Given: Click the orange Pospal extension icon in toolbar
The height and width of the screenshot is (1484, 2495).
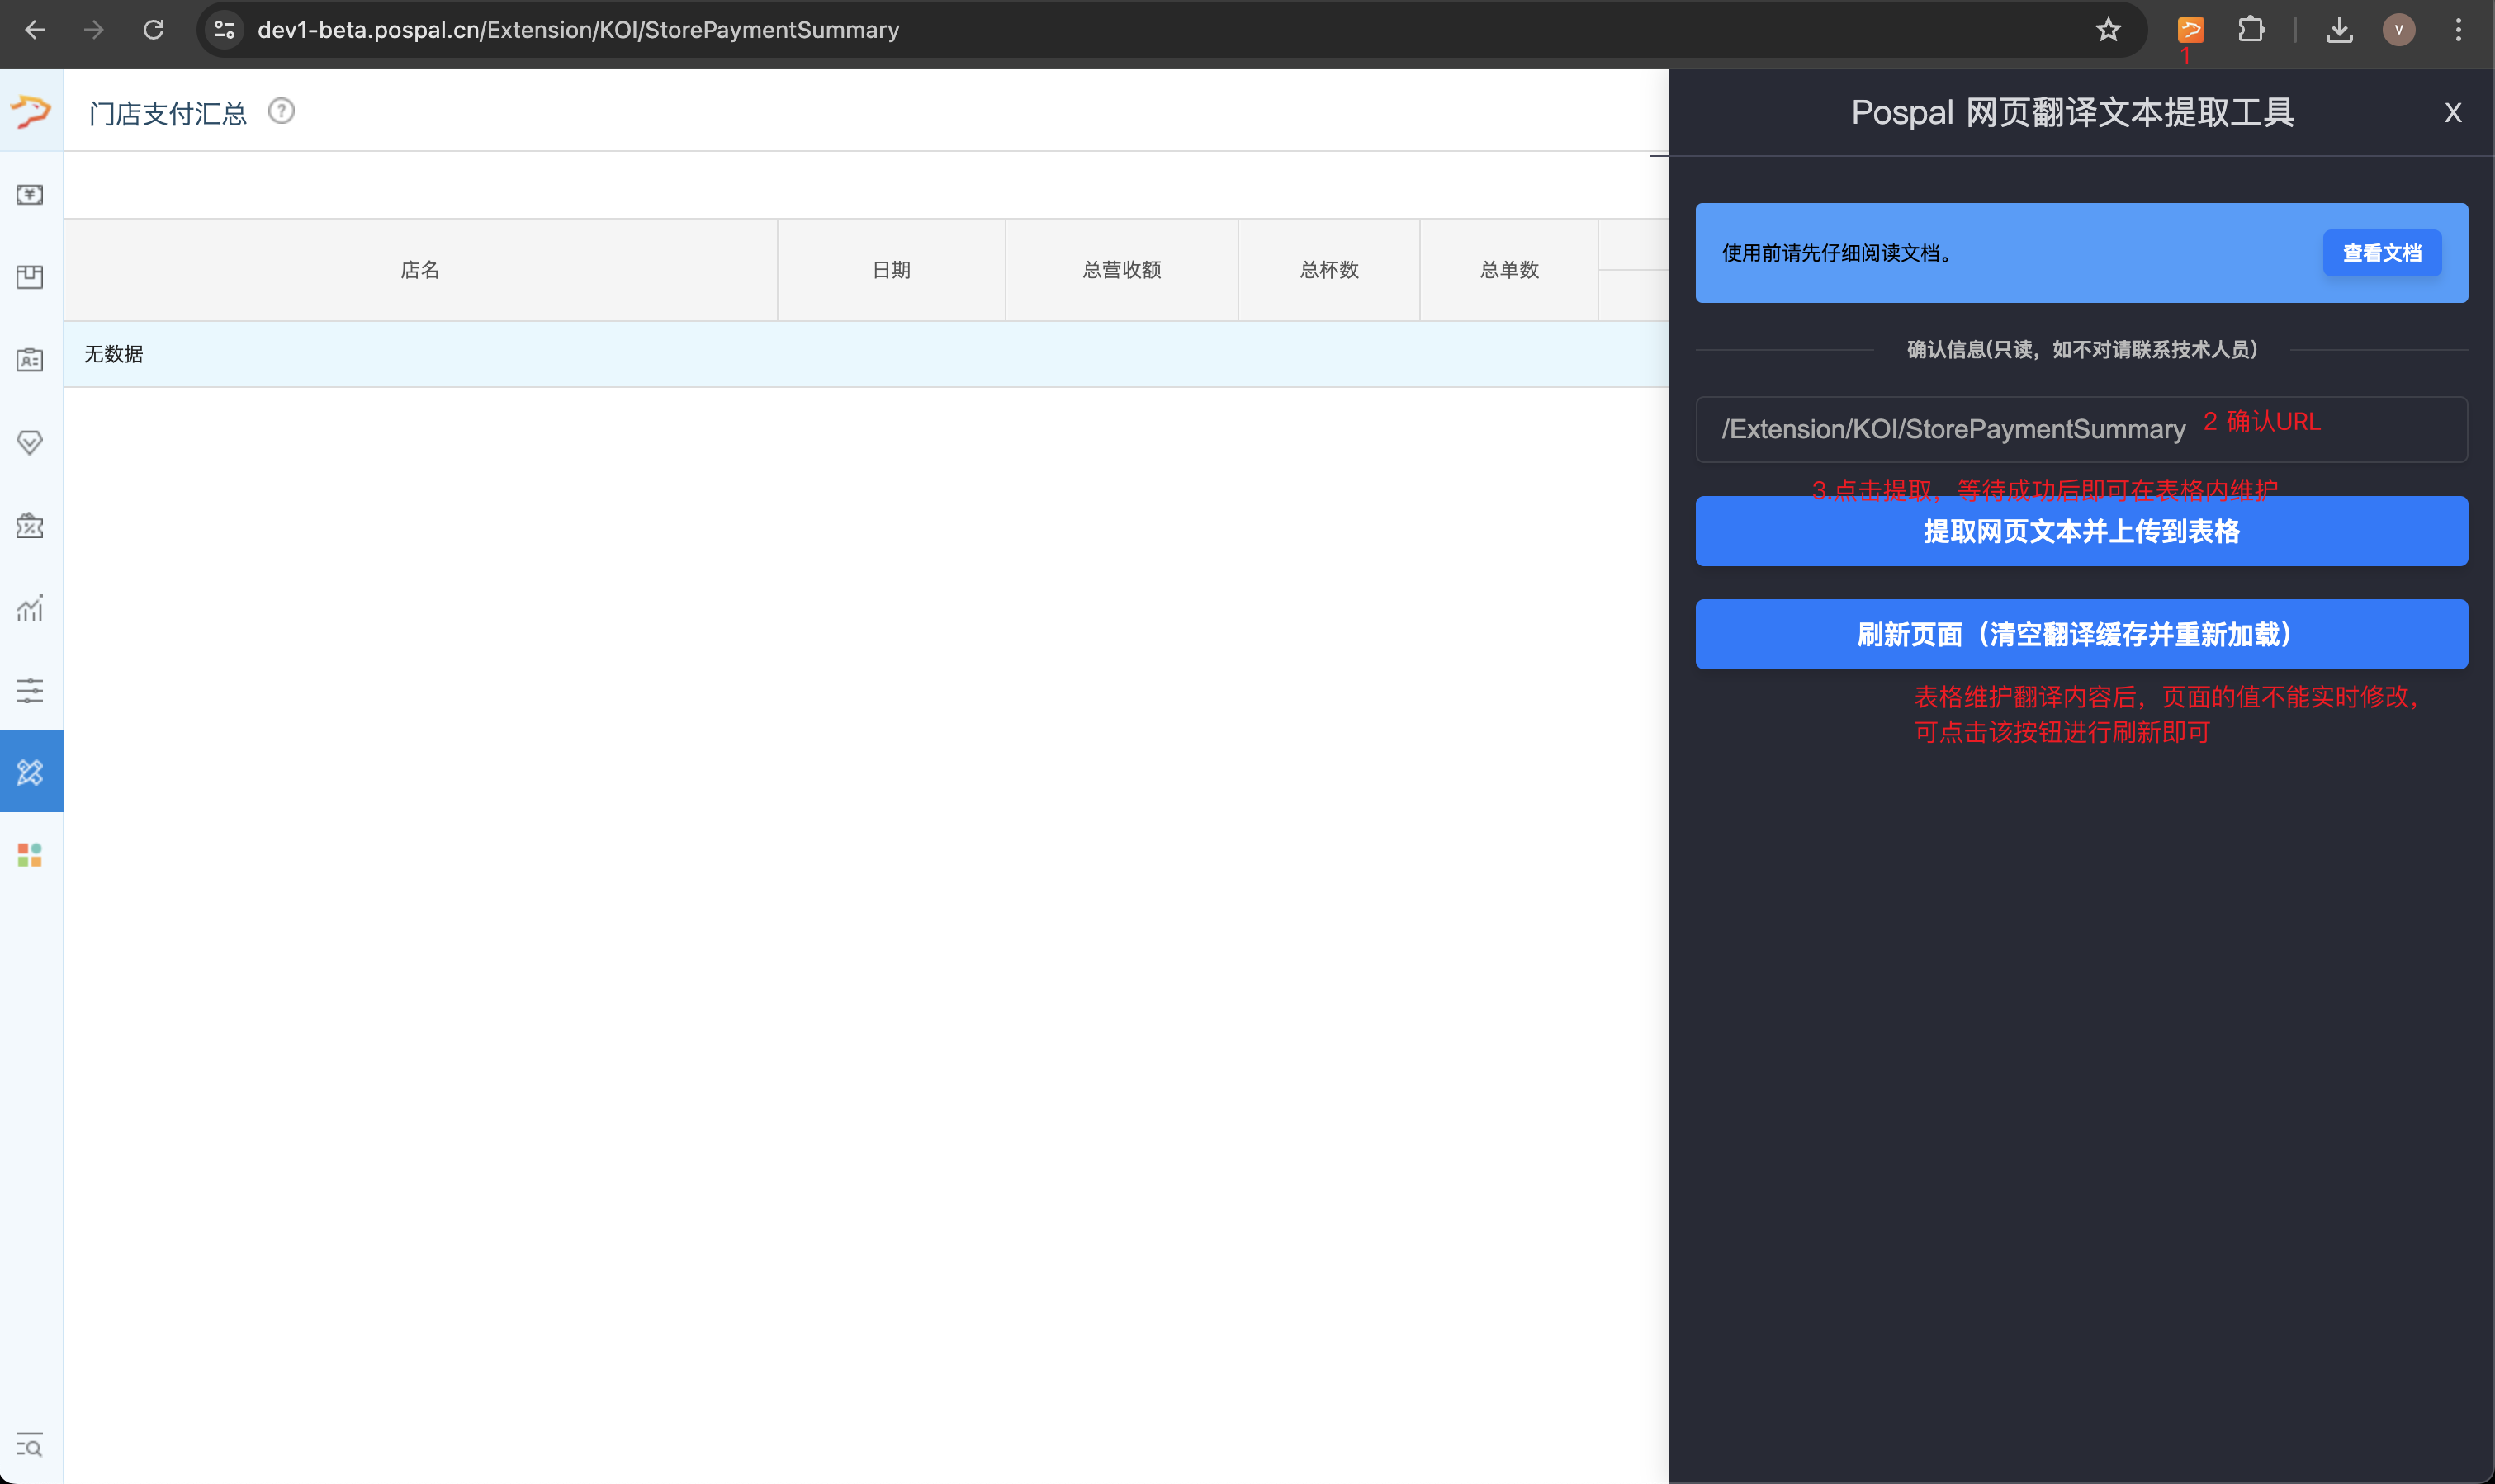Looking at the screenshot, I should 2190,30.
